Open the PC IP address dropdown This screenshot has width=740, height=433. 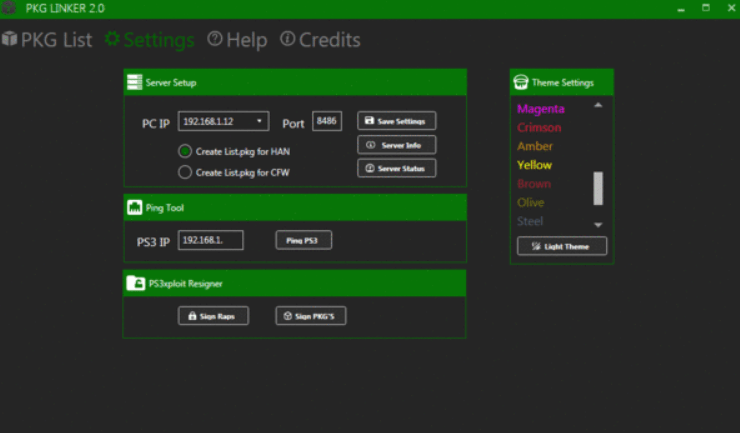(x=259, y=121)
